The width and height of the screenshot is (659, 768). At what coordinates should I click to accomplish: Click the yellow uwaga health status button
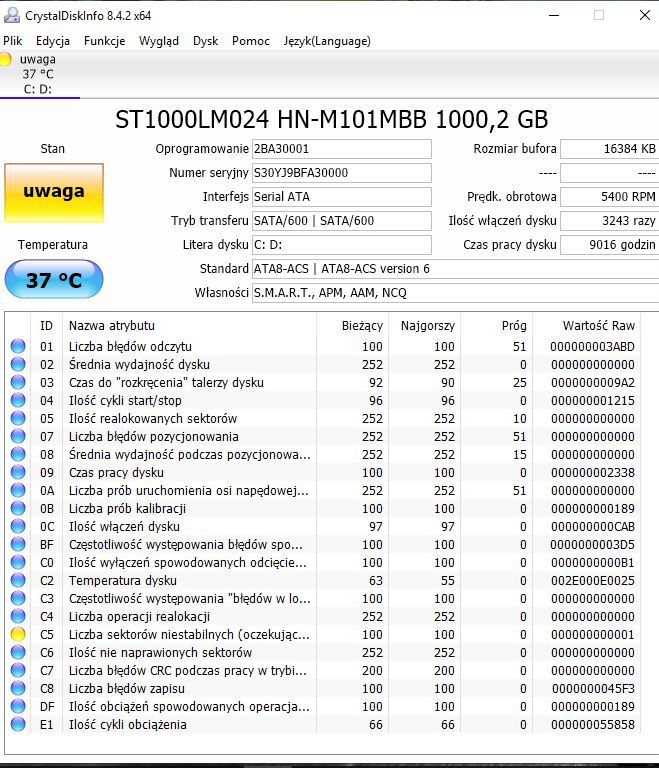pyautogui.click(x=54, y=193)
